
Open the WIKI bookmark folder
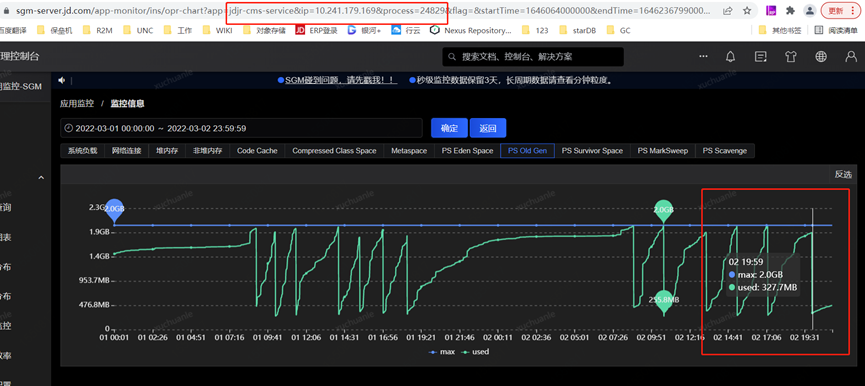[x=218, y=31]
